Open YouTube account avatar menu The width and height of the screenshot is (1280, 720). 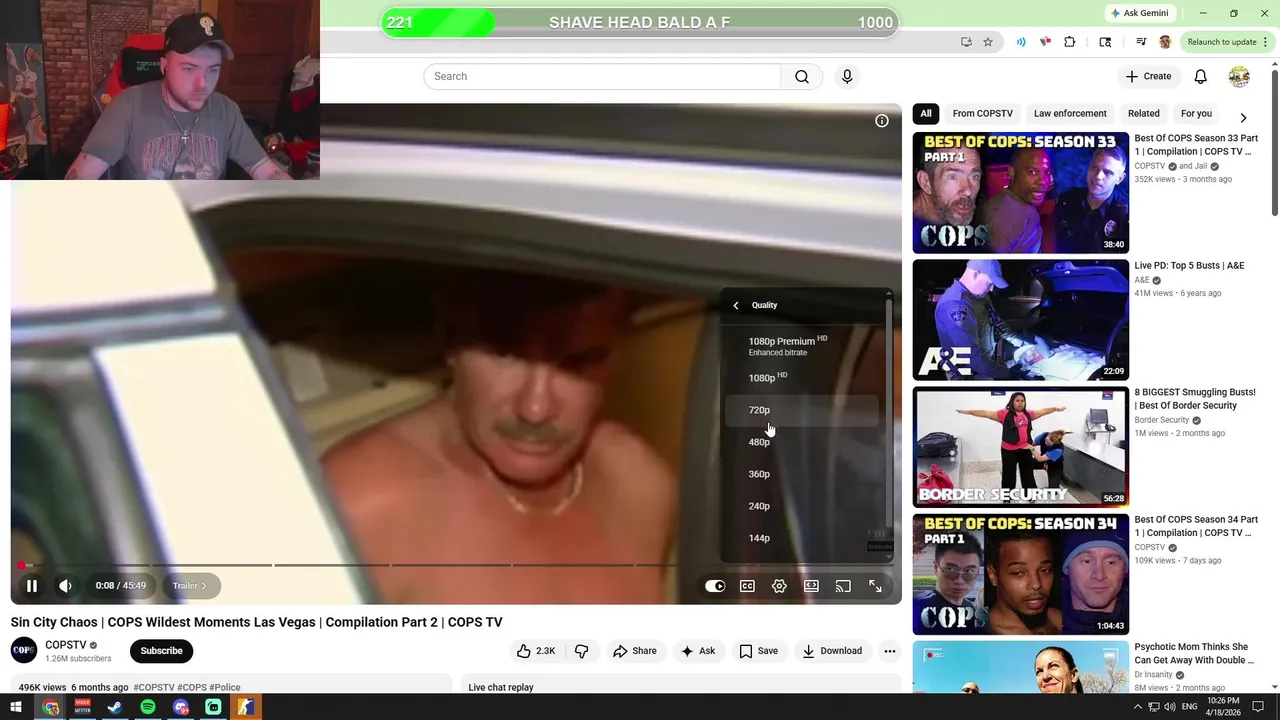(1239, 76)
